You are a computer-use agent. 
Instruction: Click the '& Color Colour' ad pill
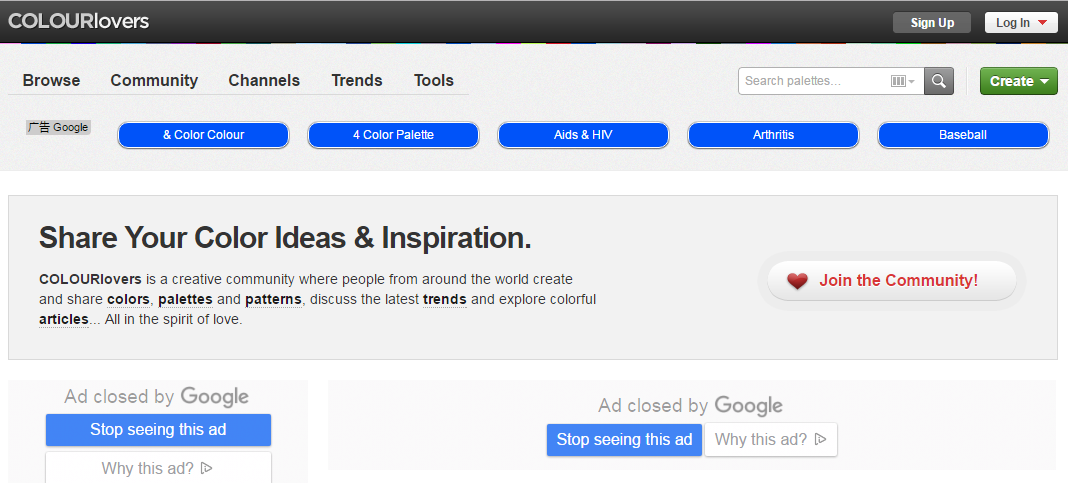tap(204, 135)
